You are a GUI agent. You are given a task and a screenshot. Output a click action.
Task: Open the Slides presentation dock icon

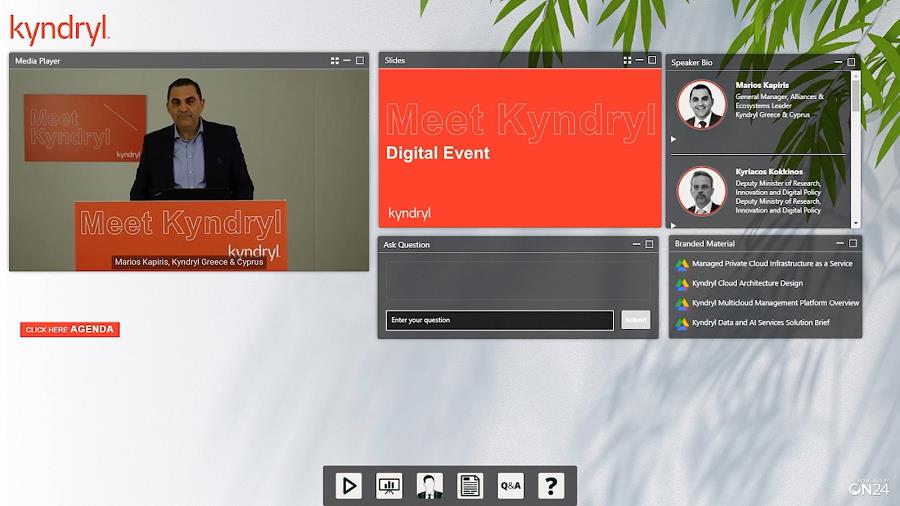(x=389, y=486)
